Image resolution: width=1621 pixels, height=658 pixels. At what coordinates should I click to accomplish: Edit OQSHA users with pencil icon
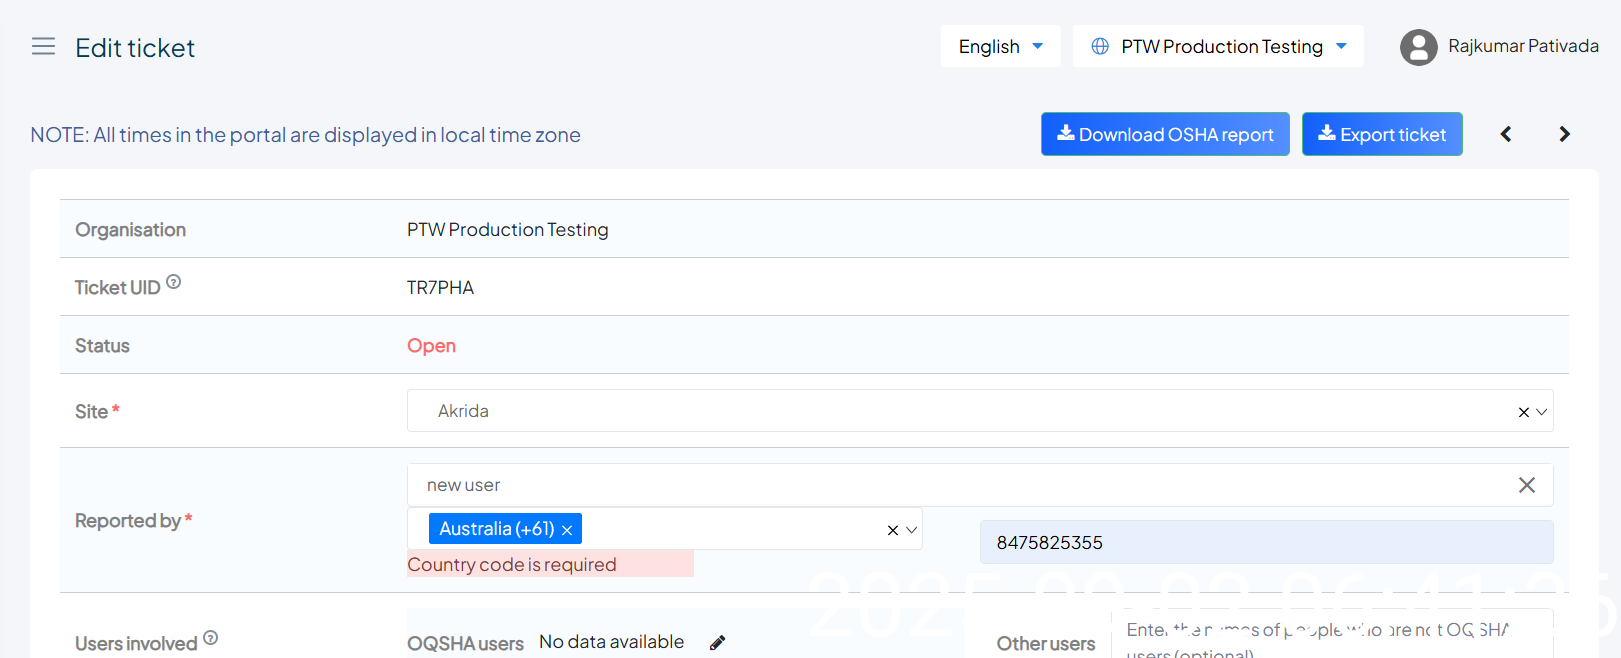(x=717, y=643)
